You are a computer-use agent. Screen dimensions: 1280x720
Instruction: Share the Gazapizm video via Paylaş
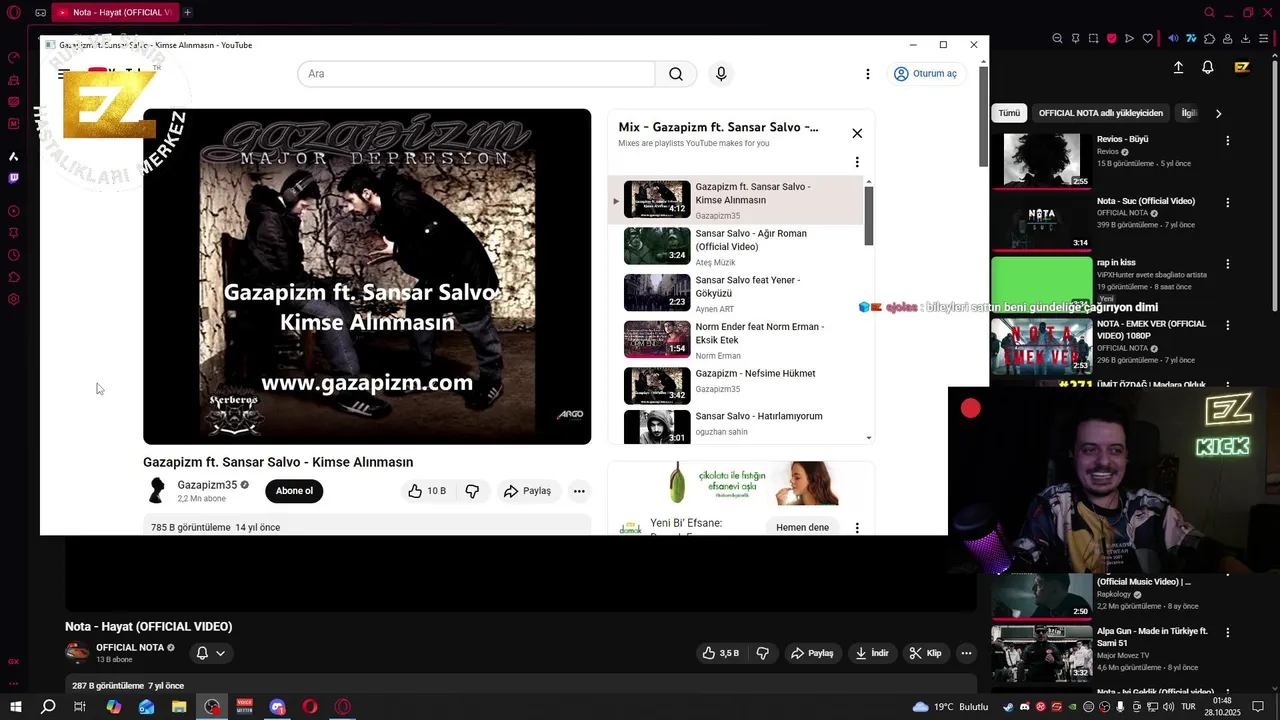(528, 491)
